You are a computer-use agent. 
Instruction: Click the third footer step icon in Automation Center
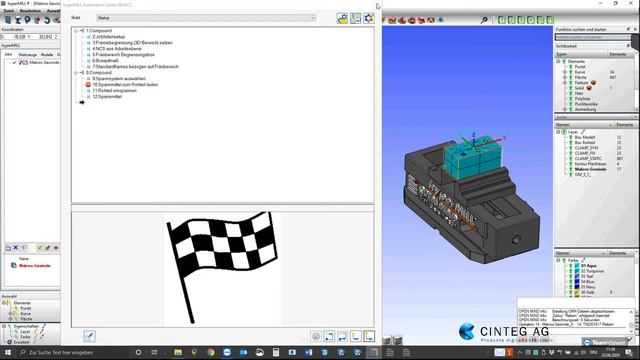(342, 336)
